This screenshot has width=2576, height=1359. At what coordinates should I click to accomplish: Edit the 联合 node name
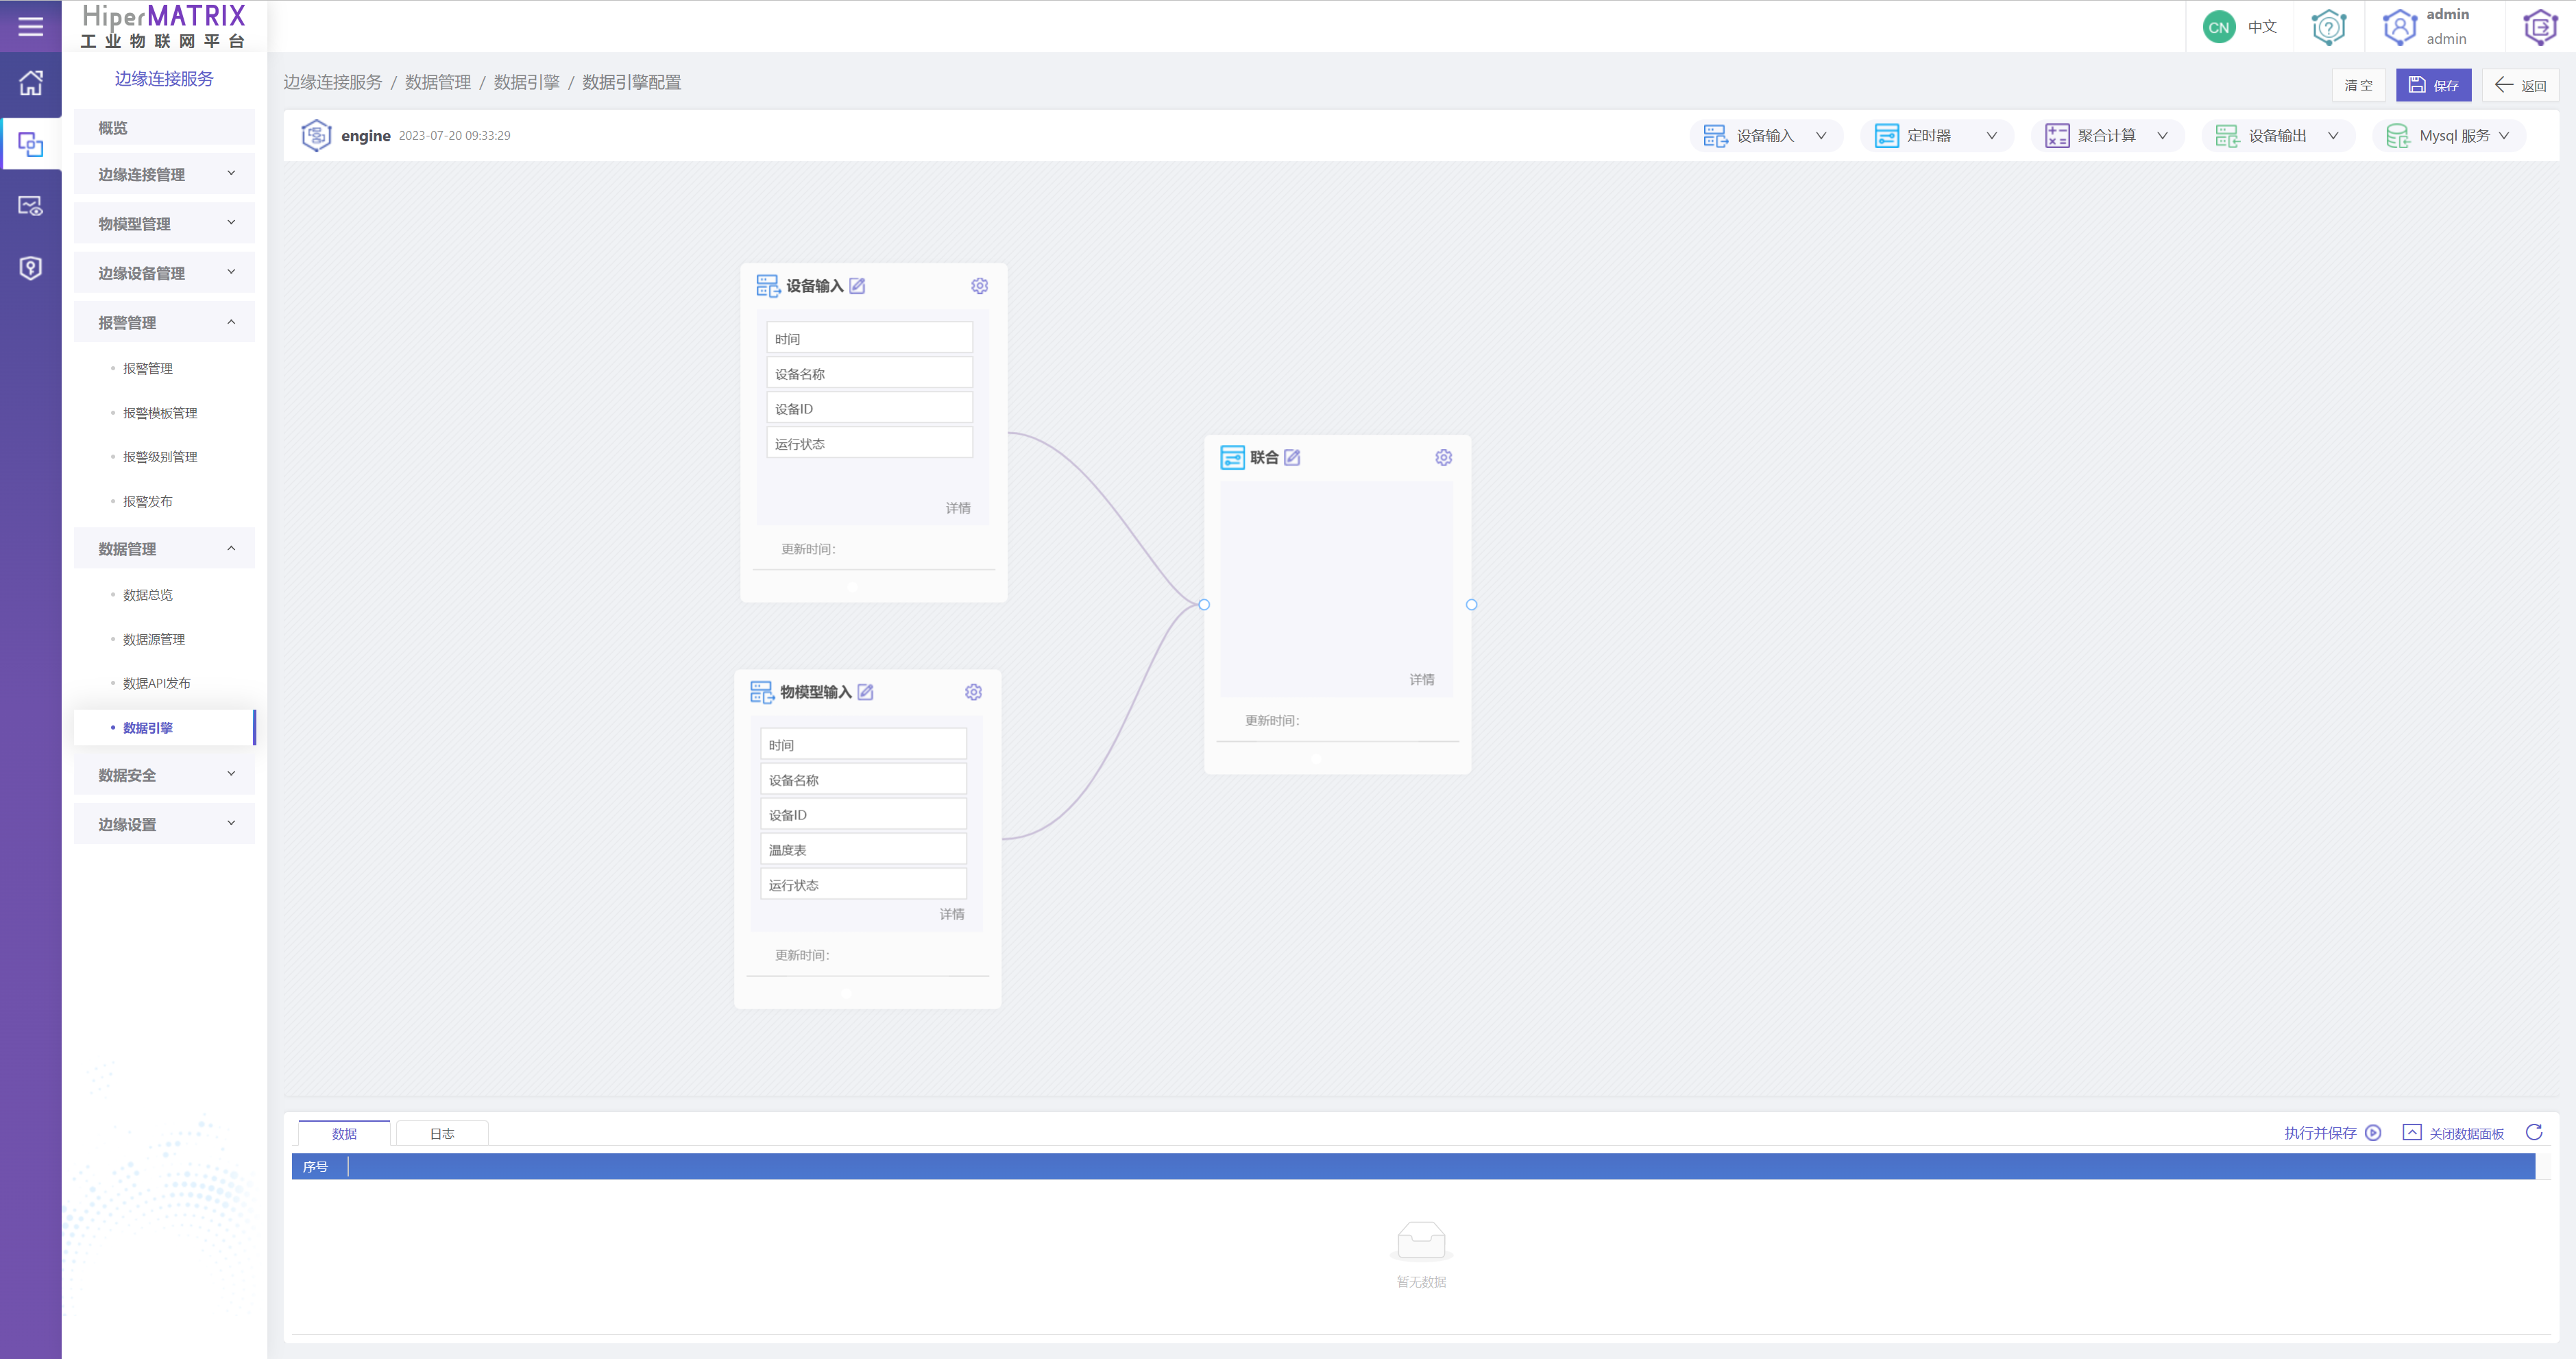(x=1292, y=457)
